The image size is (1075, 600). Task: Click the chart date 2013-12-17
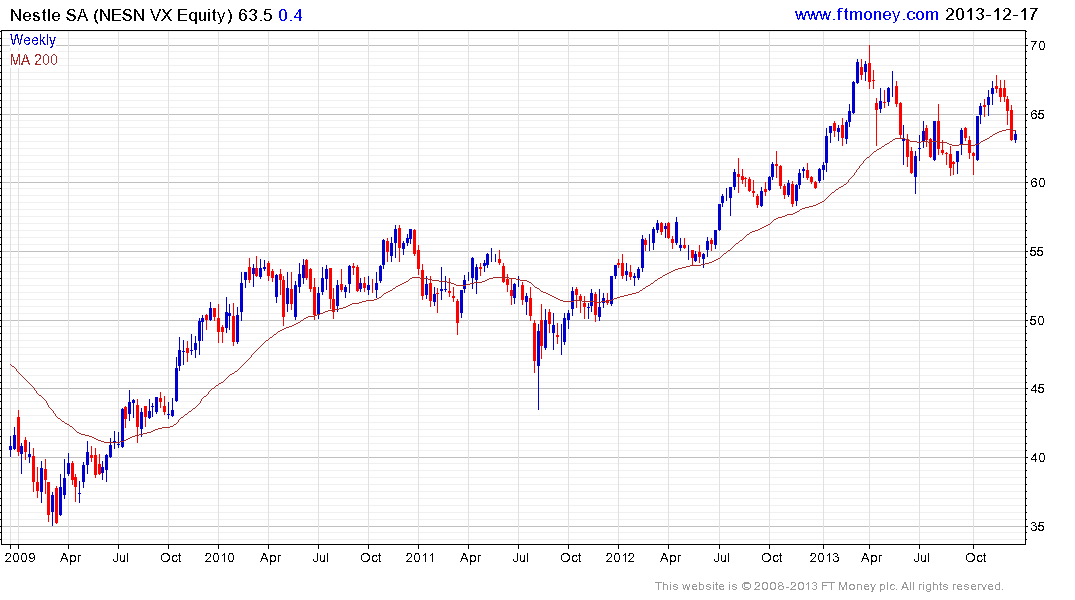click(x=991, y=14)
